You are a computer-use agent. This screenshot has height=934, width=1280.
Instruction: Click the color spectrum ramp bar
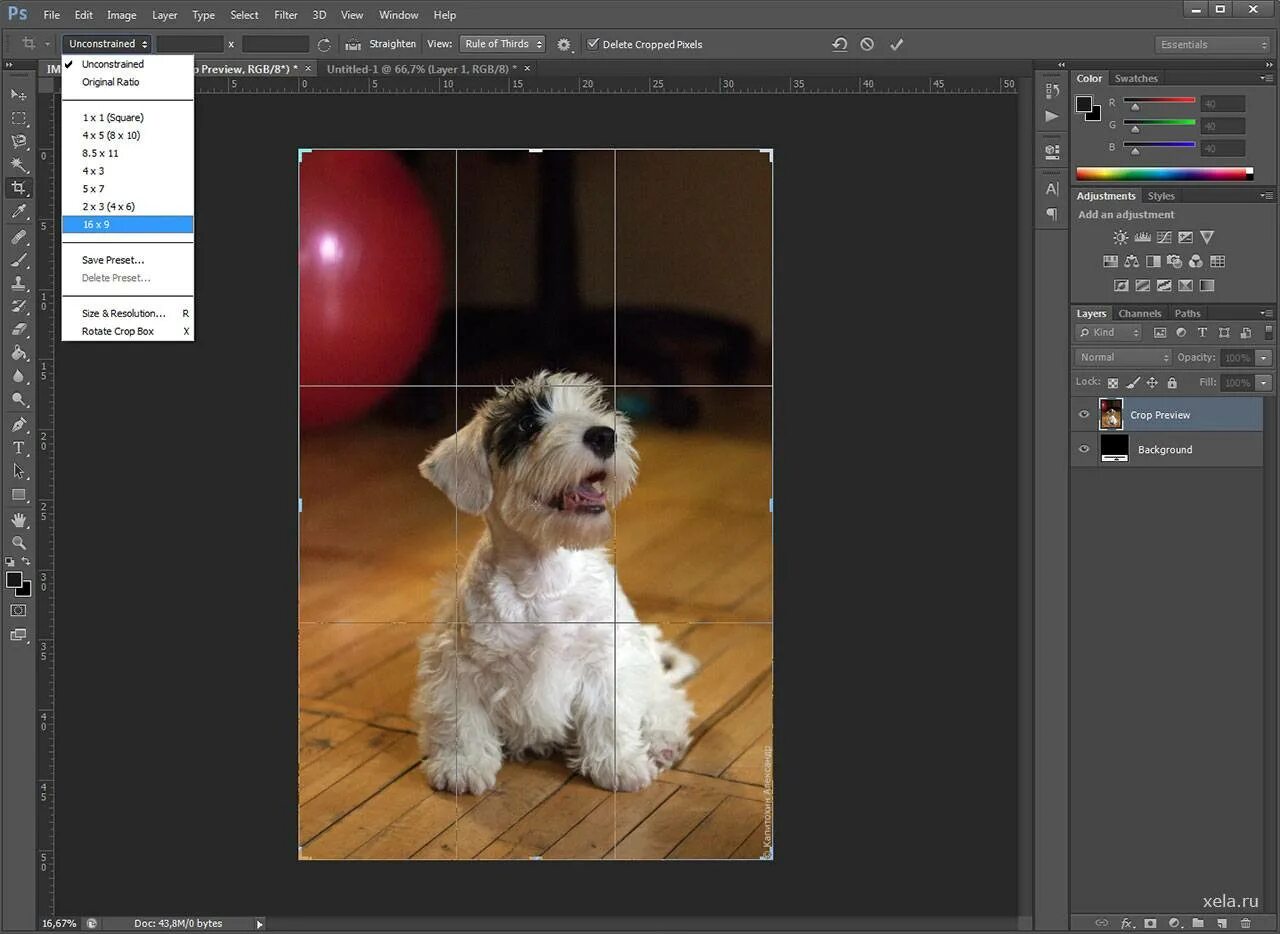pos(1162,174)
